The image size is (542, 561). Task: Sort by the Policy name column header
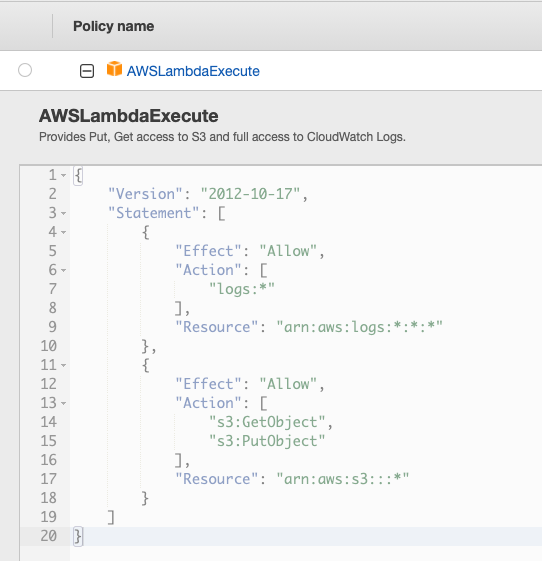pyautogui.click(x=113, y=26)
